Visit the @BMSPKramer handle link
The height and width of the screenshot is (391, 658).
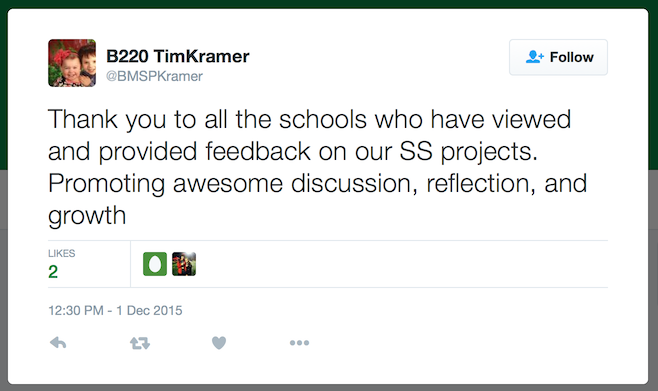tap(154, 76)
